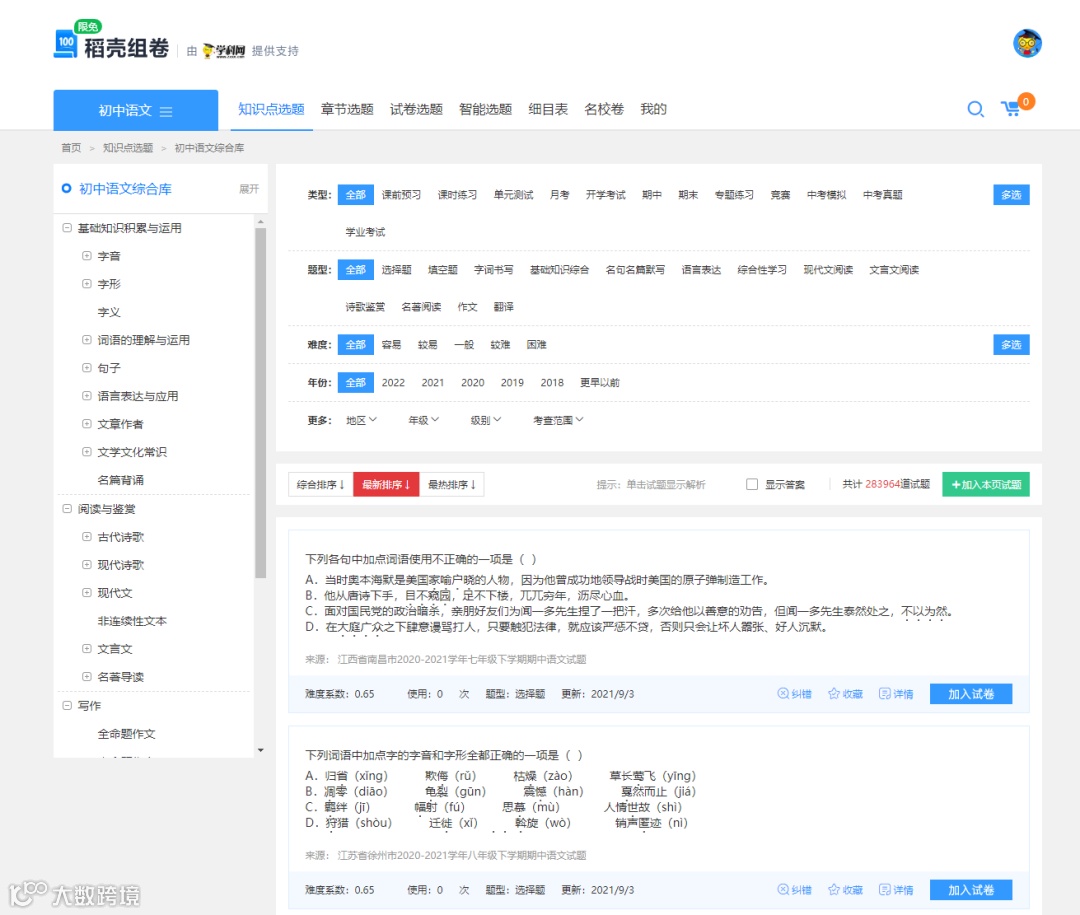The image size is (1080, 915).
Task: Open the shopping cart icon
Action: point(1011,109)
